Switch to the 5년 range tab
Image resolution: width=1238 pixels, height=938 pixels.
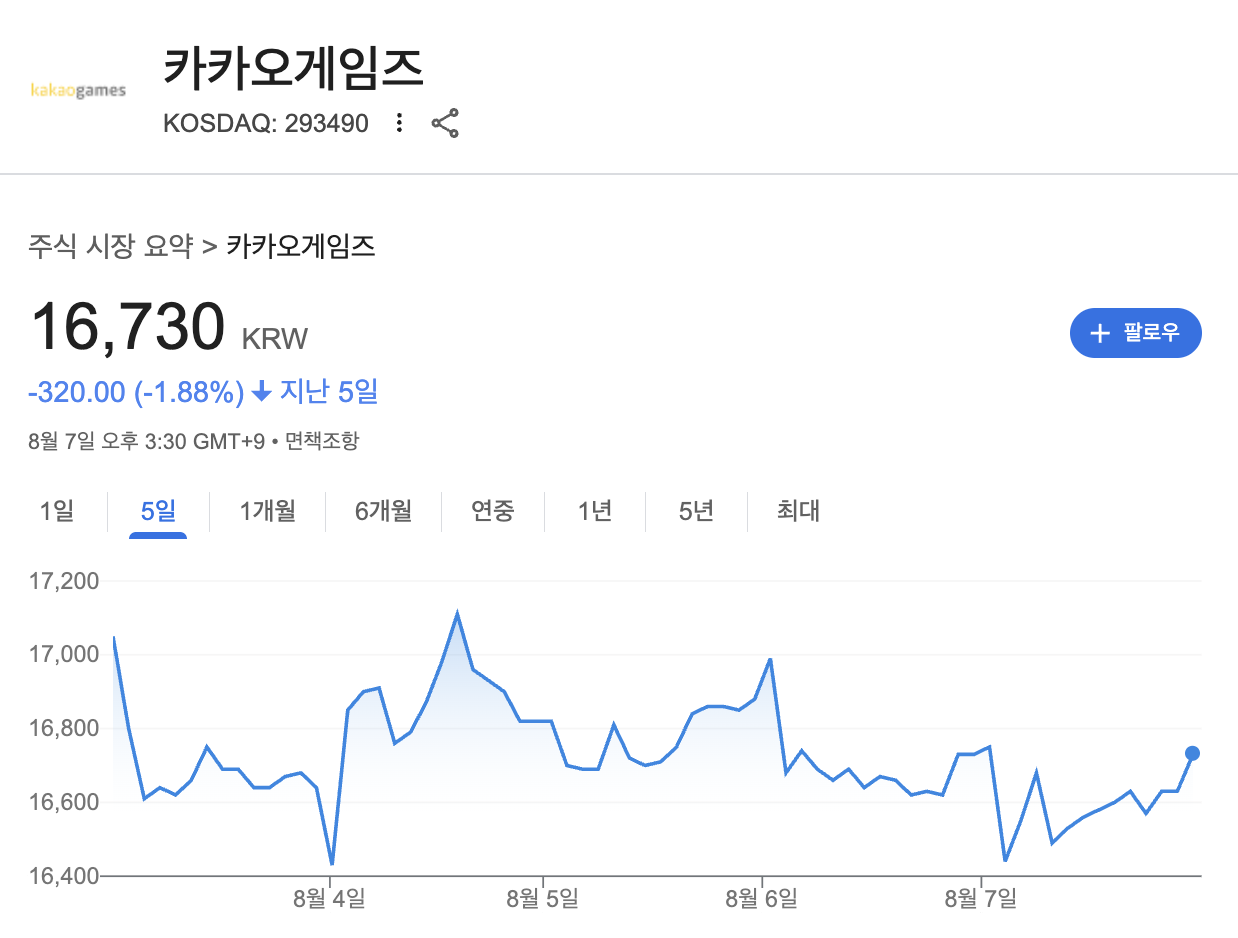696,511
